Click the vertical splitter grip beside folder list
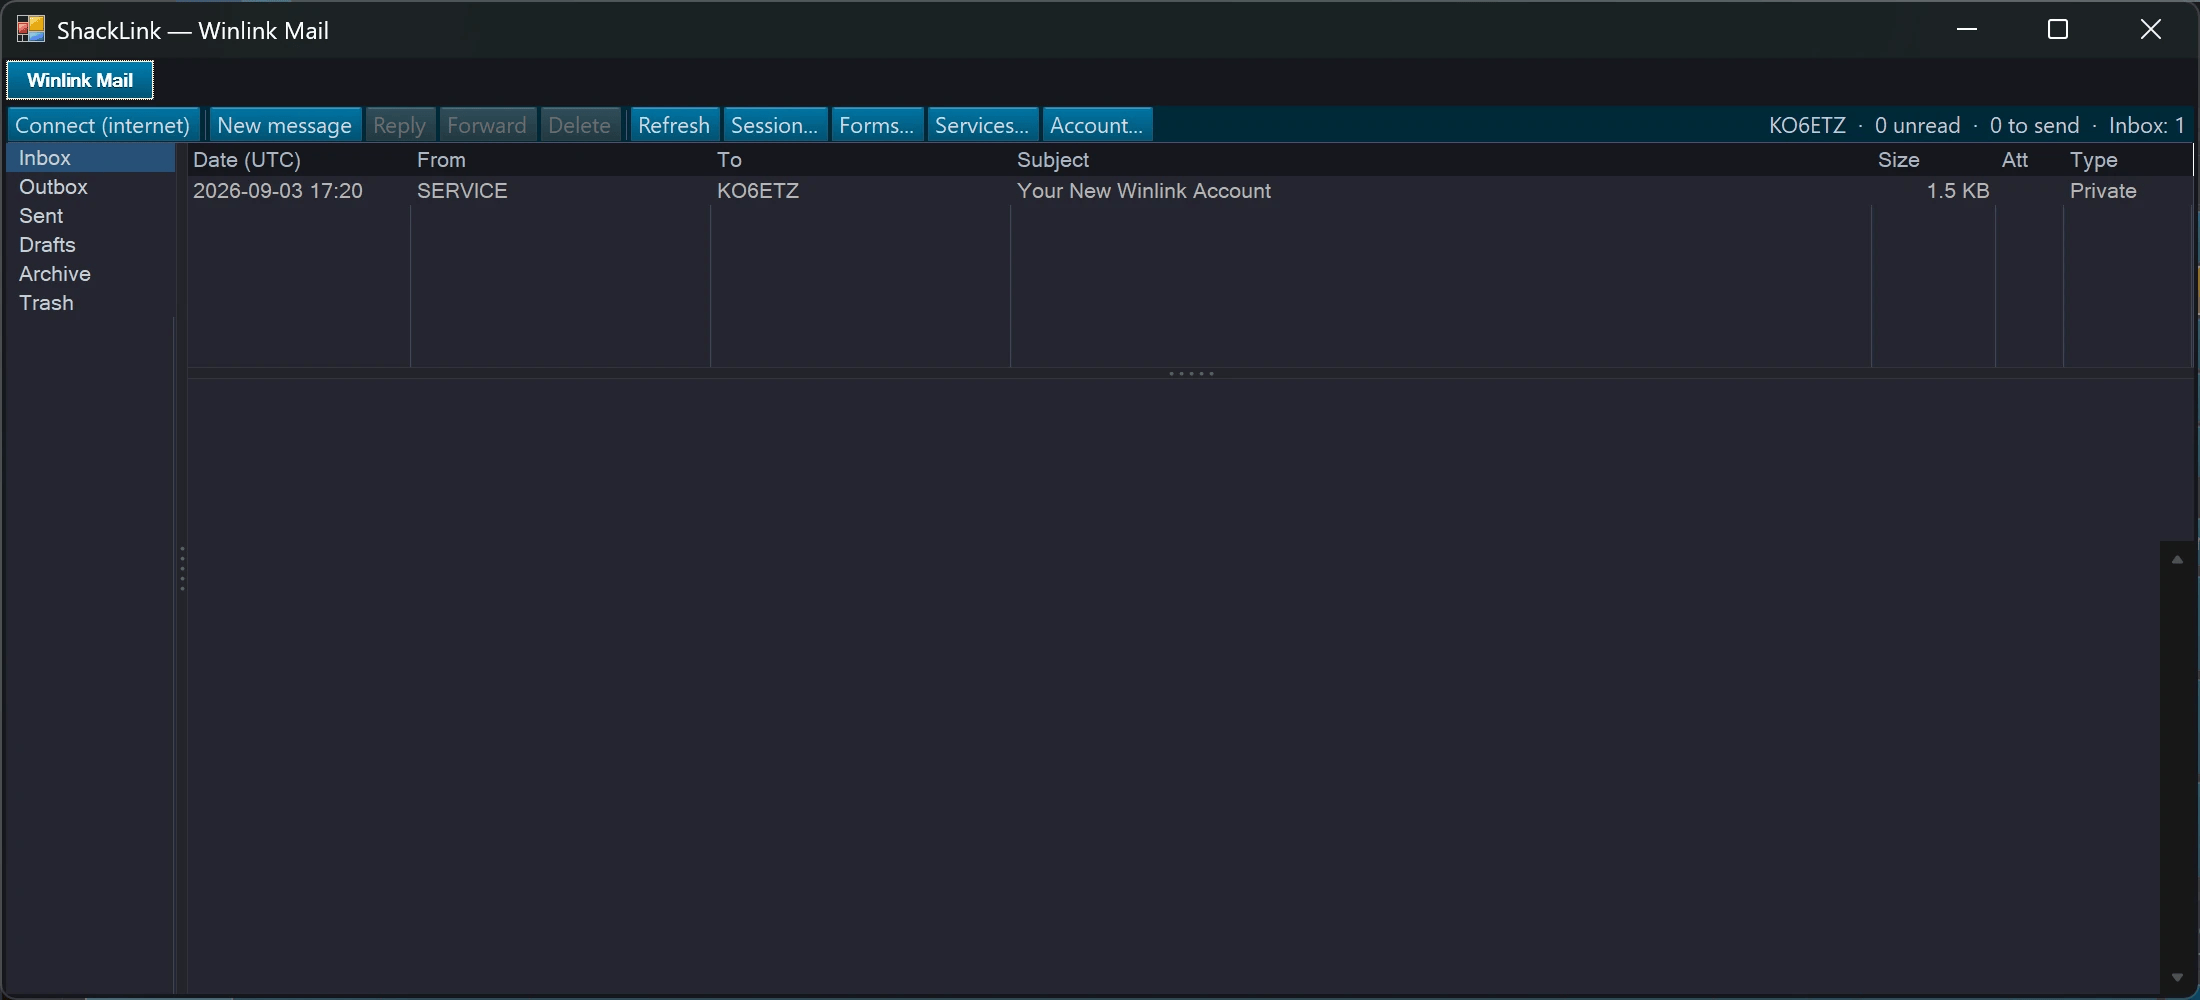2200x1000 pixels. pyautogui.click(x=182, y=568)
